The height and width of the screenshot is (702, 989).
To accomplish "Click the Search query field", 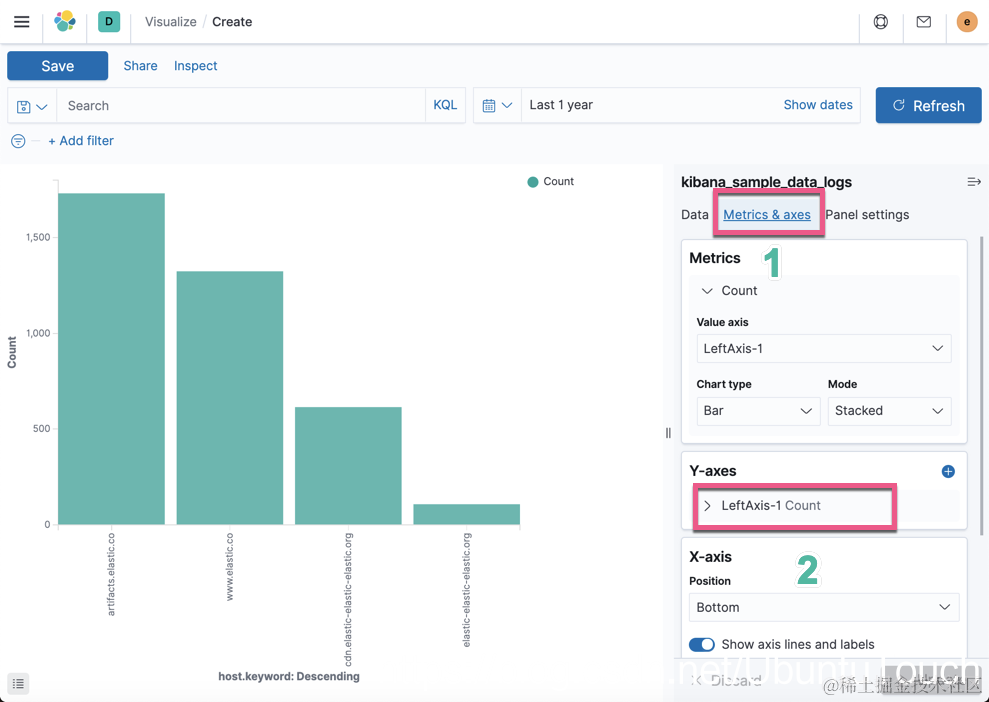I will pyautogui.click(x=242, y=105).
